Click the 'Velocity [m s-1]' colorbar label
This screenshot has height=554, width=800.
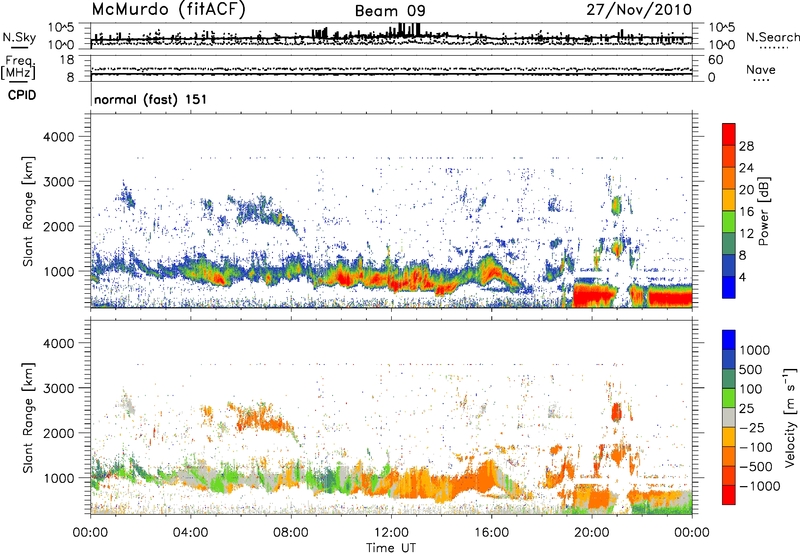790,417
